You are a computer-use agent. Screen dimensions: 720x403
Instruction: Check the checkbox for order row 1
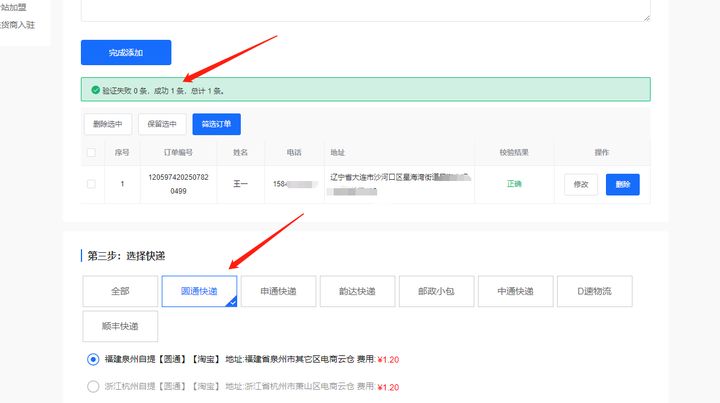coord(91,184)
